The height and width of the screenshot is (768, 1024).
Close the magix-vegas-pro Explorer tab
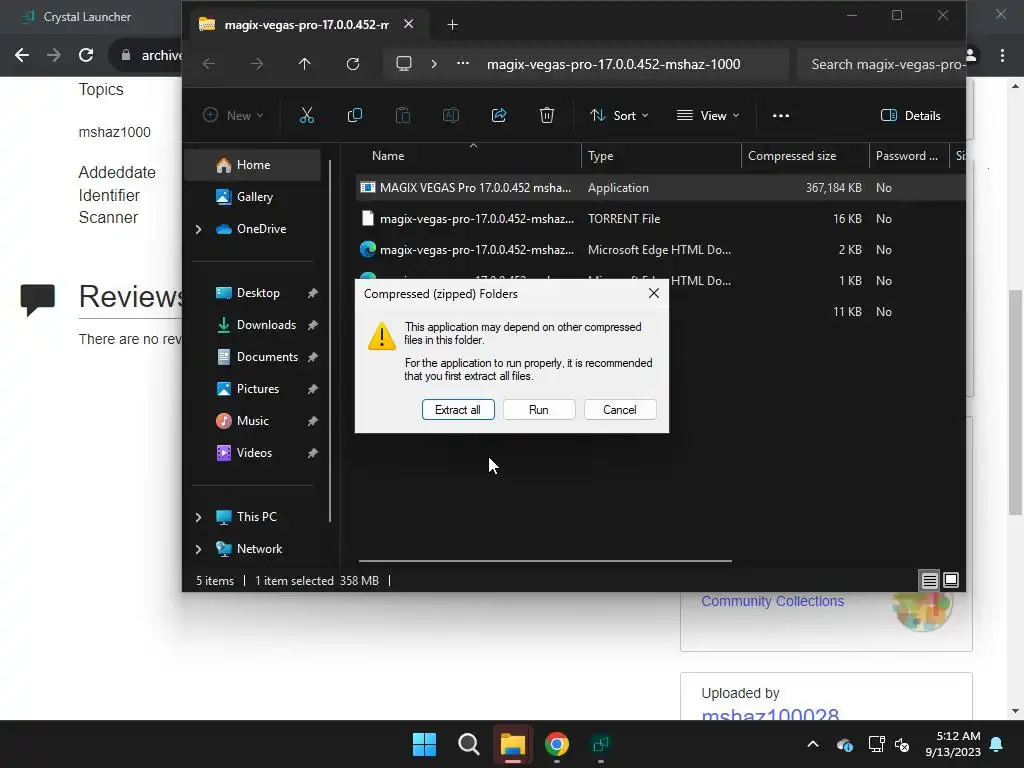(409, 24)
